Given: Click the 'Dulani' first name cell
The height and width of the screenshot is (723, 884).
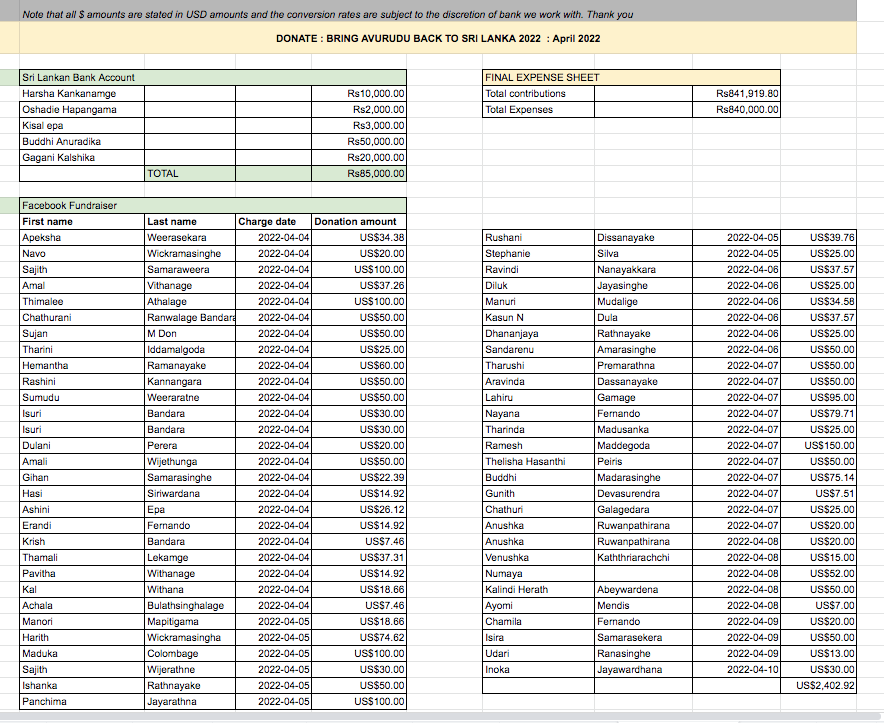Looking at the screenshot, I should pyautogui.click(x=82, y=446).
